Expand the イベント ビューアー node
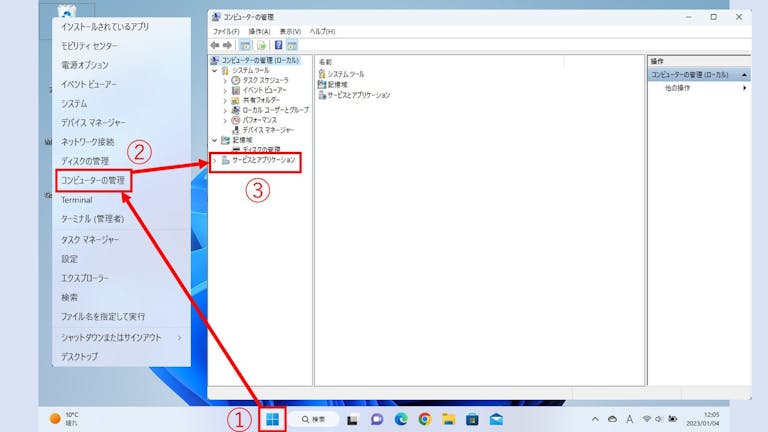The image size is (768, 432). pos(225,91)
